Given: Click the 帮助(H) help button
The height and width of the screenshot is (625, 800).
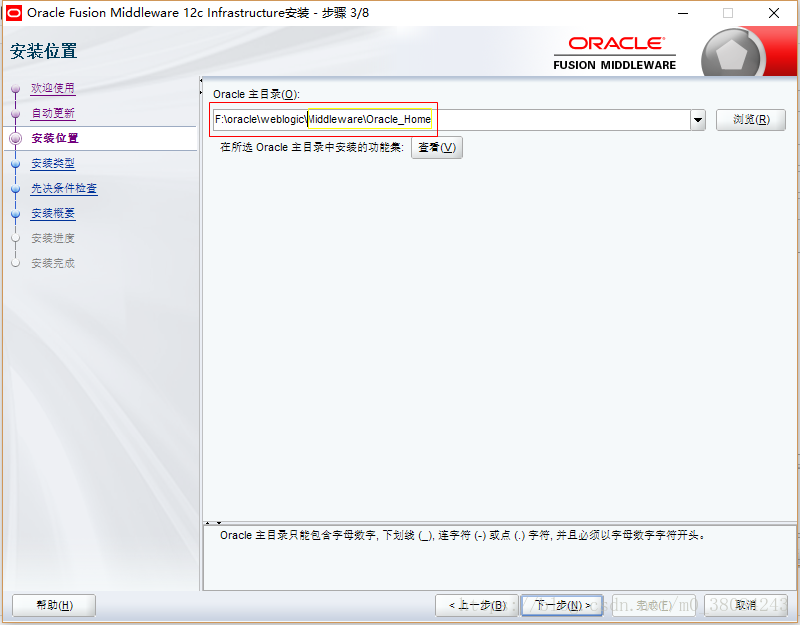Looking at the screenshot, I should coord(54,606).
